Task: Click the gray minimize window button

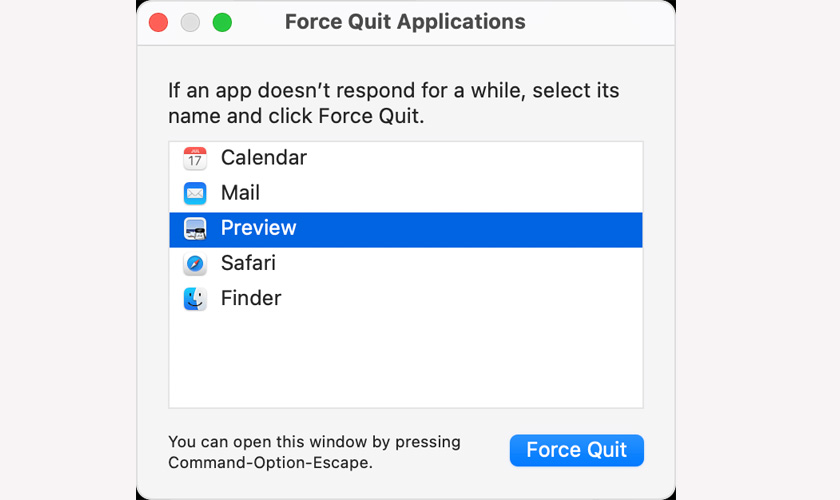Action: pyautogui.click(x=190, y=23)
